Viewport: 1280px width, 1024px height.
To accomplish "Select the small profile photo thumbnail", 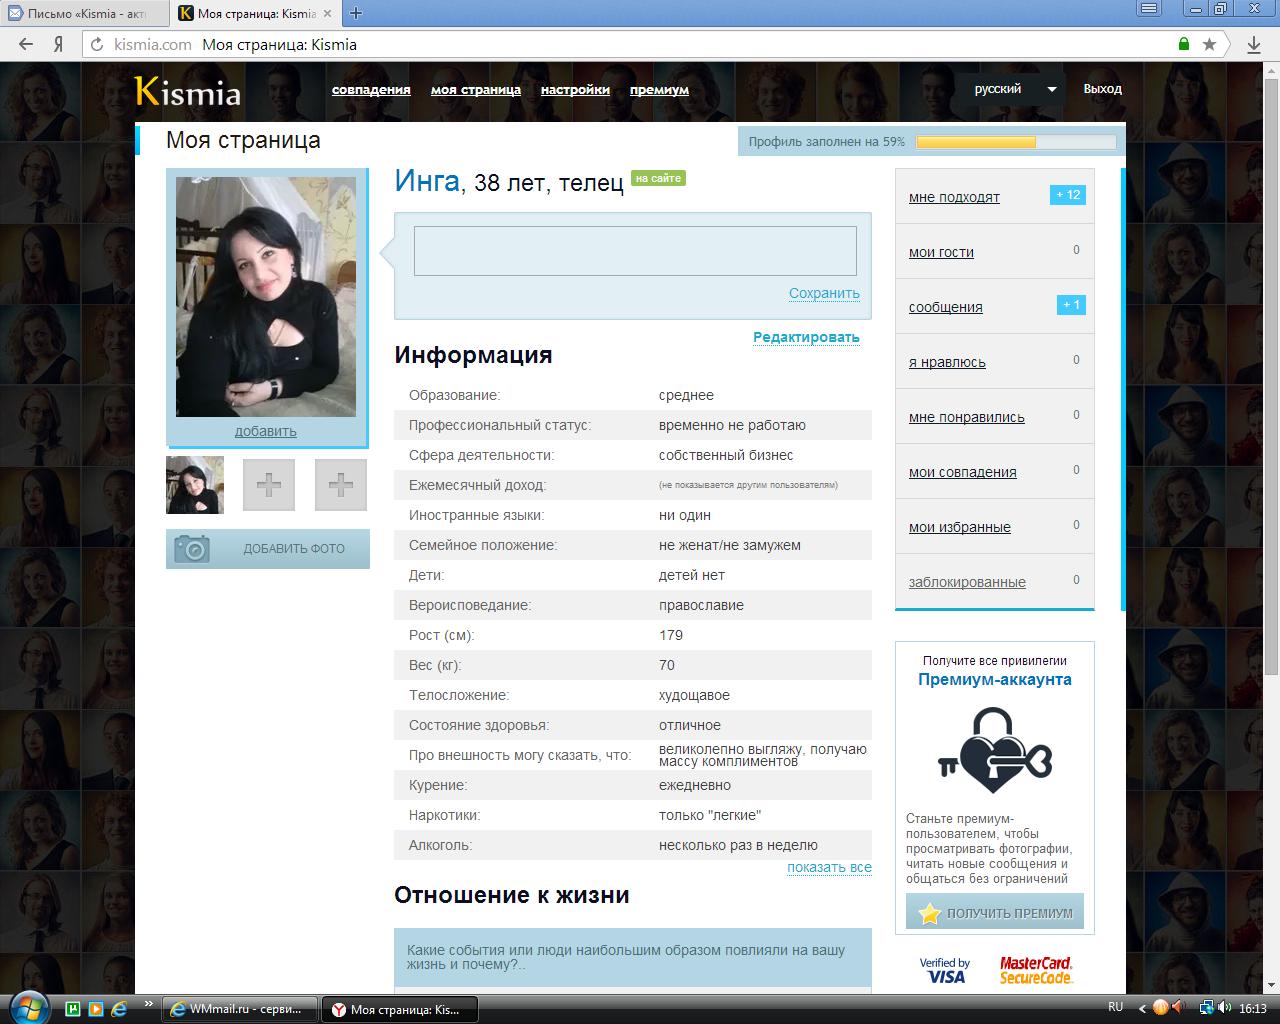I will coord(195,485).
